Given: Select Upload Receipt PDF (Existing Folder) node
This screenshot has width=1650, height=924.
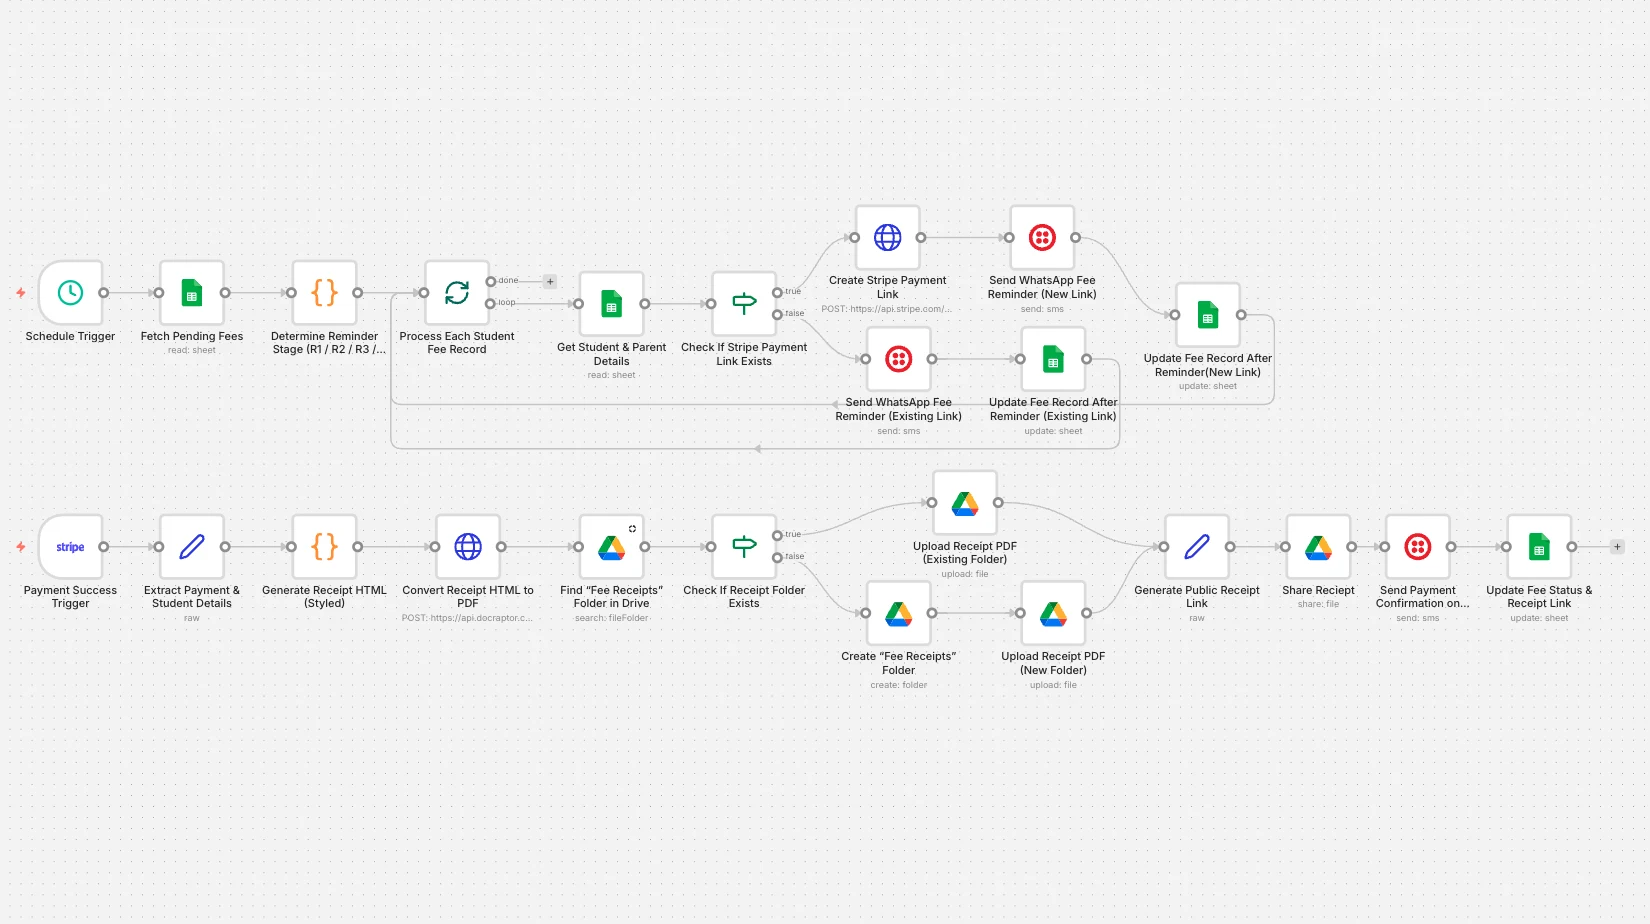Looking at the screenshot, I should (x=965, y=503).
